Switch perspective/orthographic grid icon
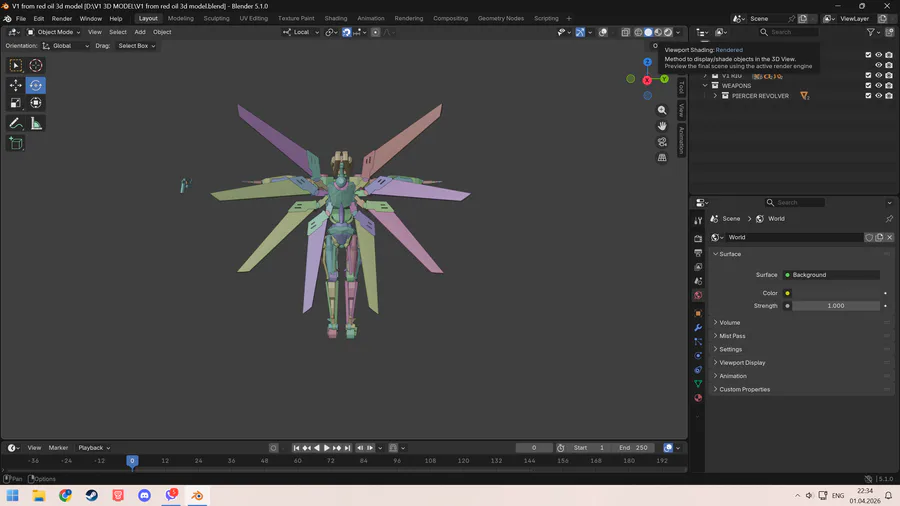Viewport: 900px width, 506px height. tap(662, 157)
